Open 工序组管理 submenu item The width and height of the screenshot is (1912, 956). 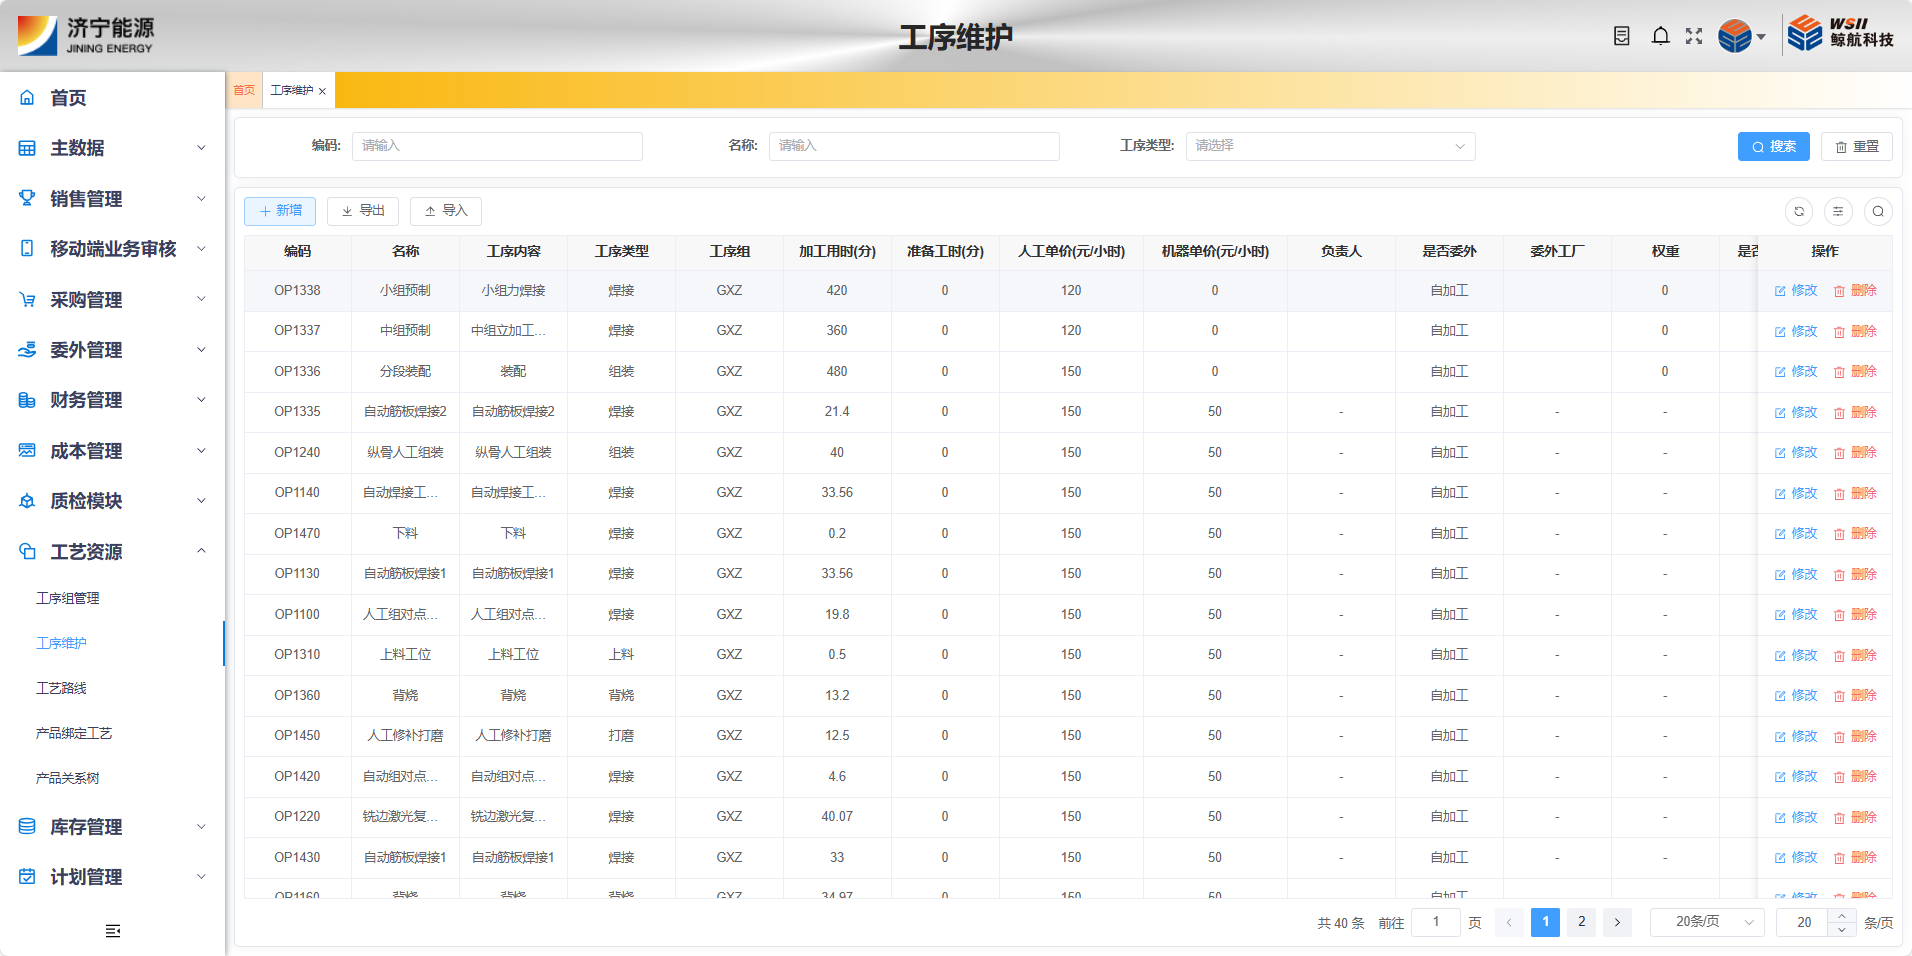(68, 598)
